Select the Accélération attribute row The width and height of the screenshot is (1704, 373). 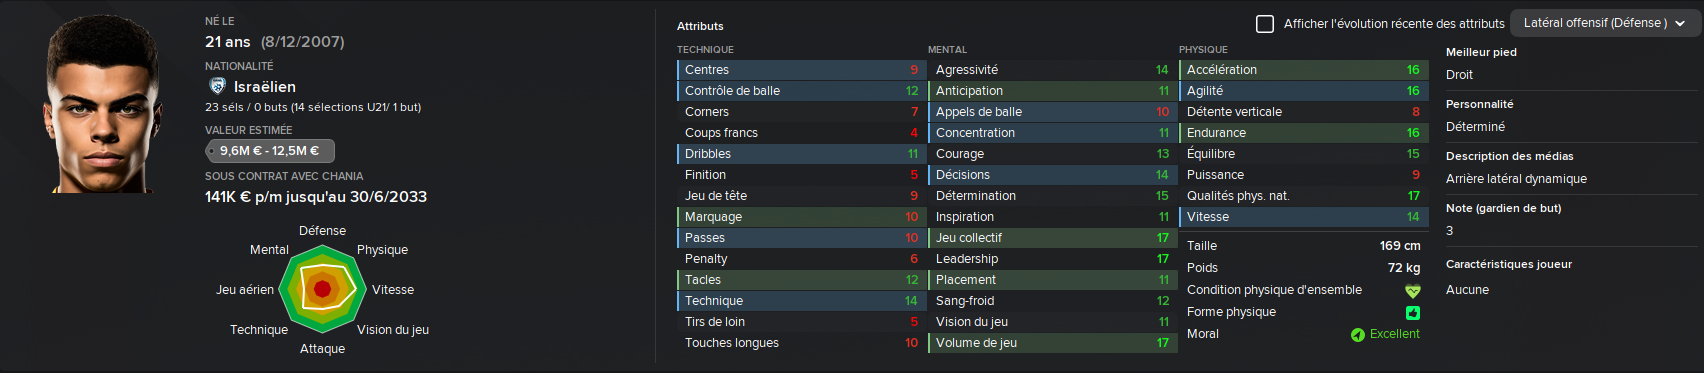click(1301, 70)
